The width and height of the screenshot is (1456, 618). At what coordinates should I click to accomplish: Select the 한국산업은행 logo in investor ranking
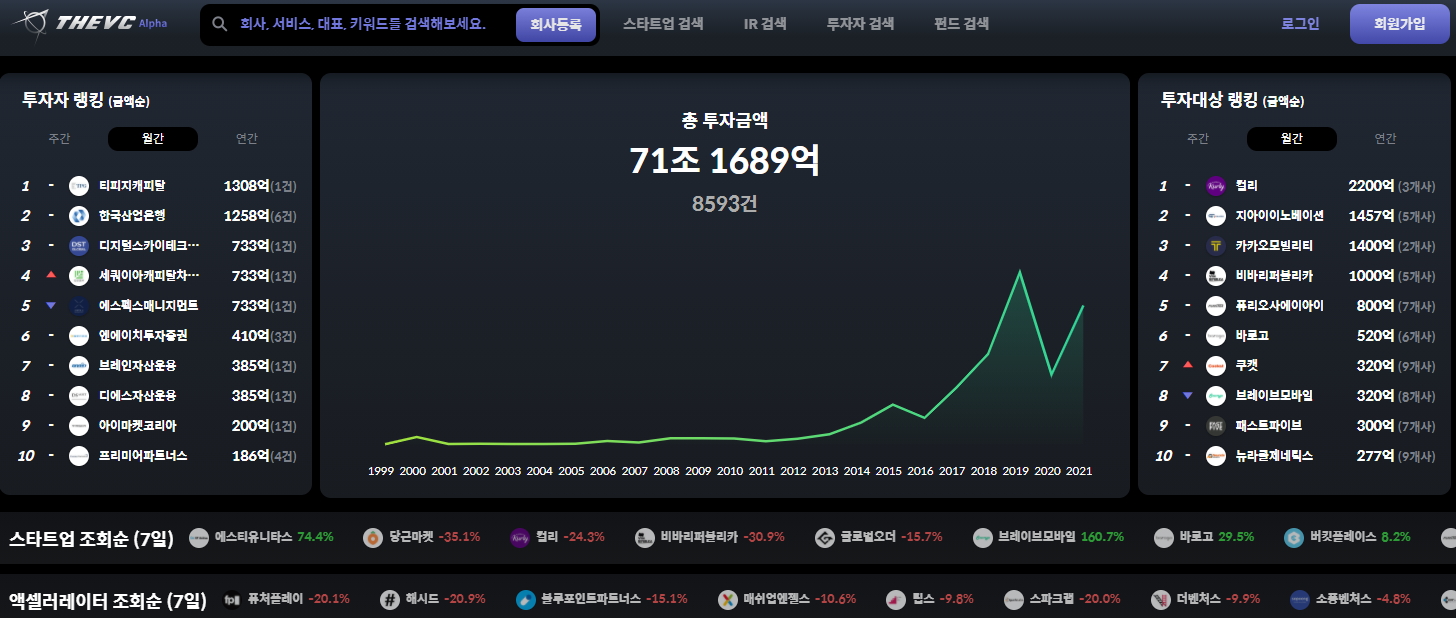coord(79,216)
